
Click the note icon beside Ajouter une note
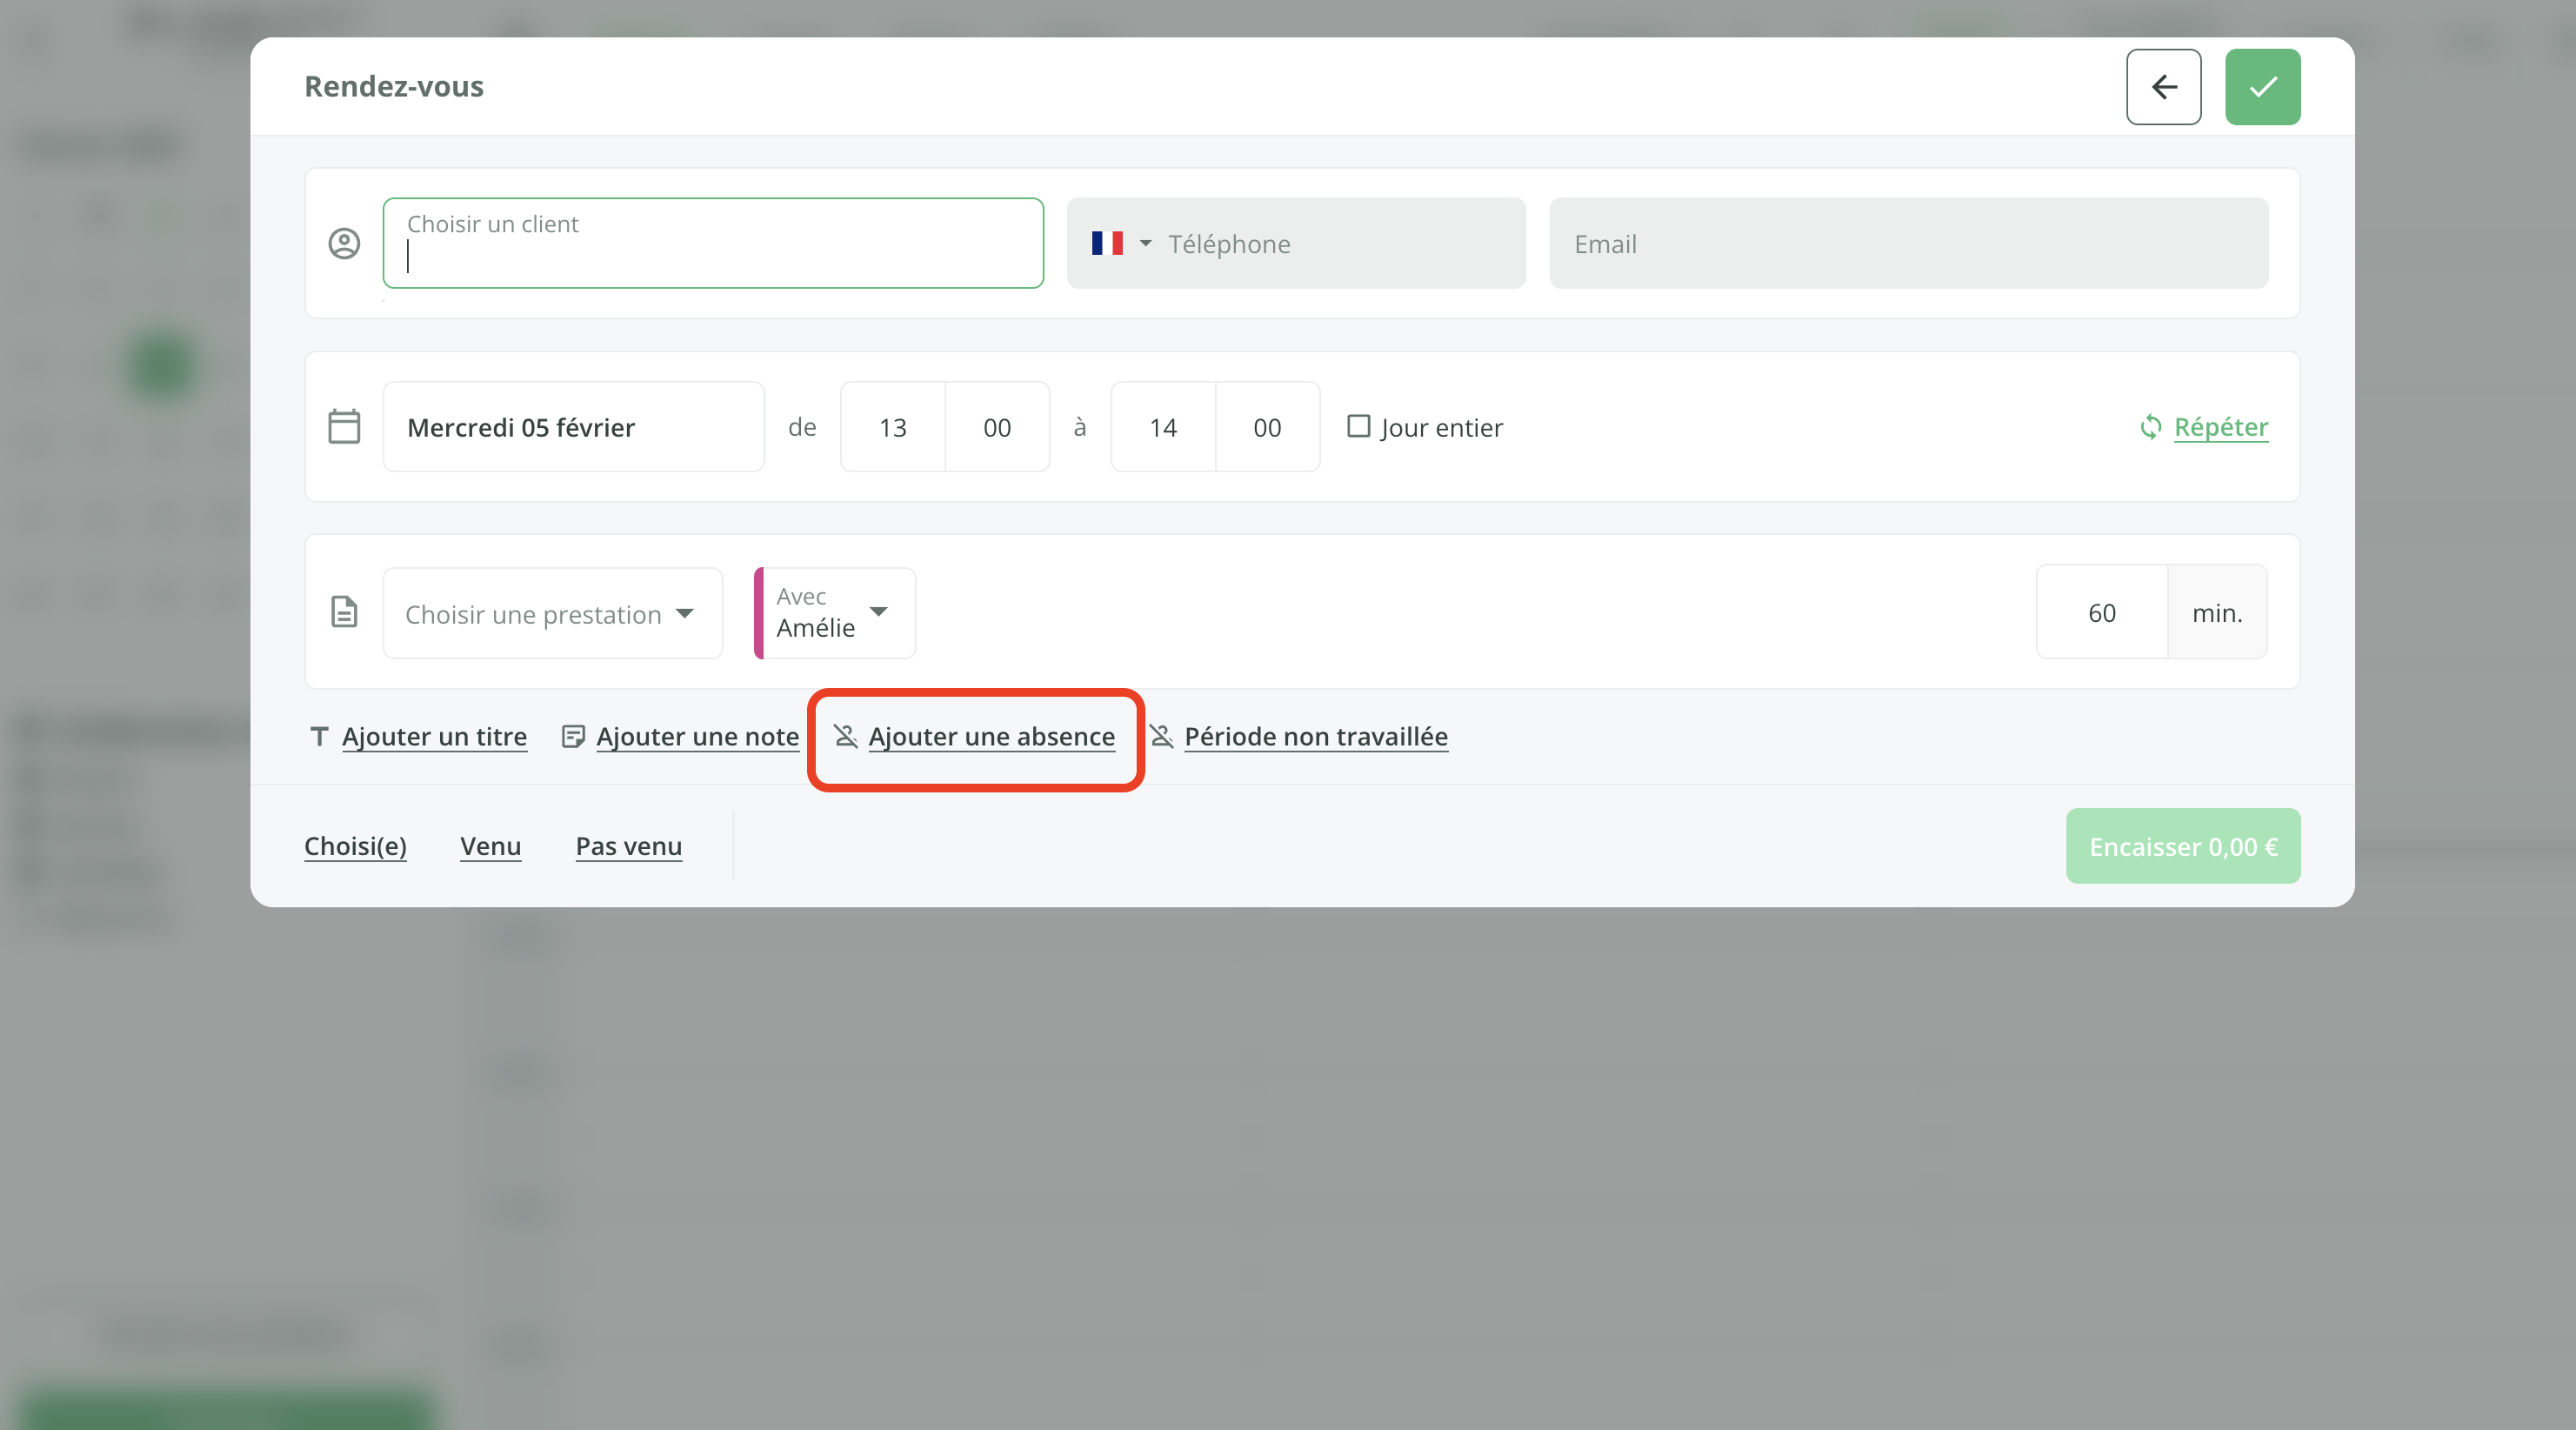click(573, 737)
